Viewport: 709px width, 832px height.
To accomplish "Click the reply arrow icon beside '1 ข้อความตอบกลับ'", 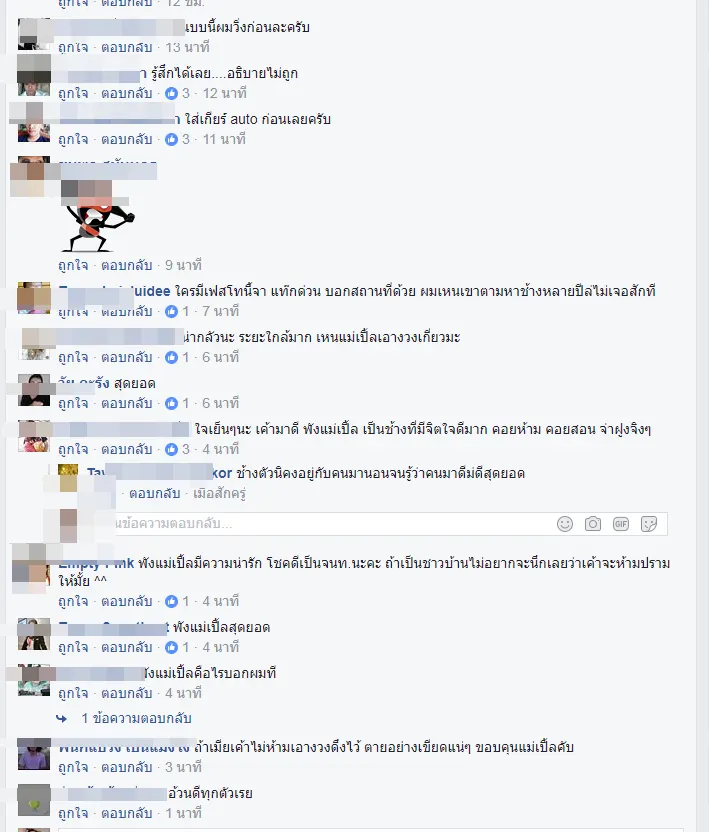I will [x=62, y=718].
